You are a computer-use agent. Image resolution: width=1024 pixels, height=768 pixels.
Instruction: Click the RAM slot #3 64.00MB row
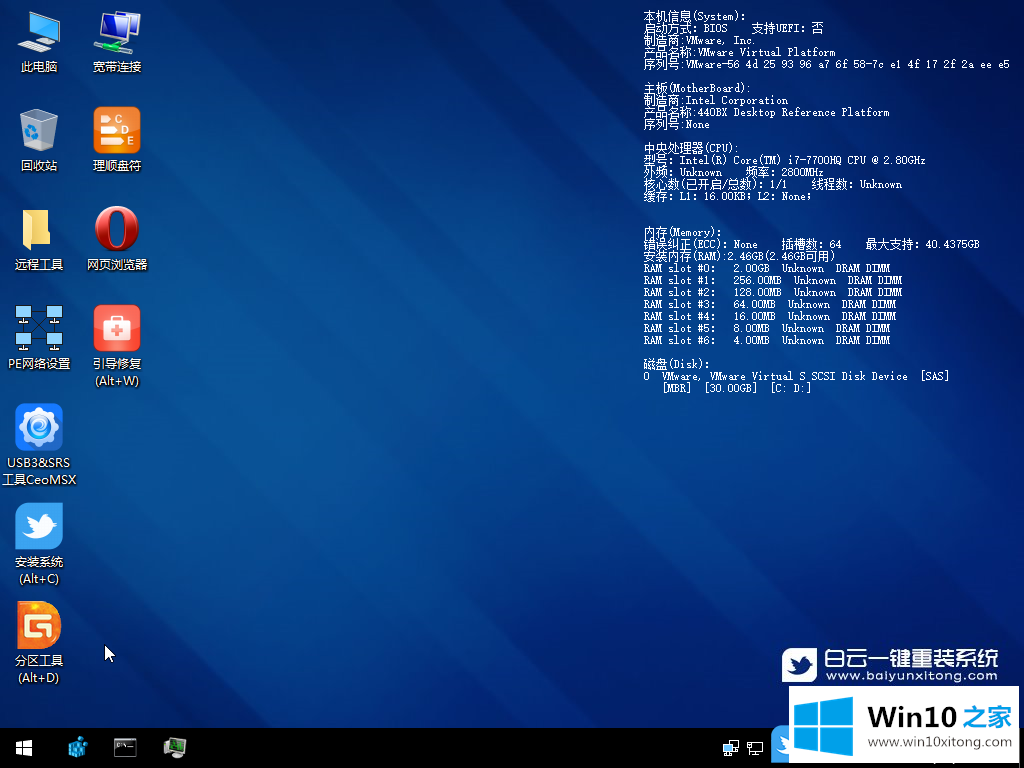[770, 304]
